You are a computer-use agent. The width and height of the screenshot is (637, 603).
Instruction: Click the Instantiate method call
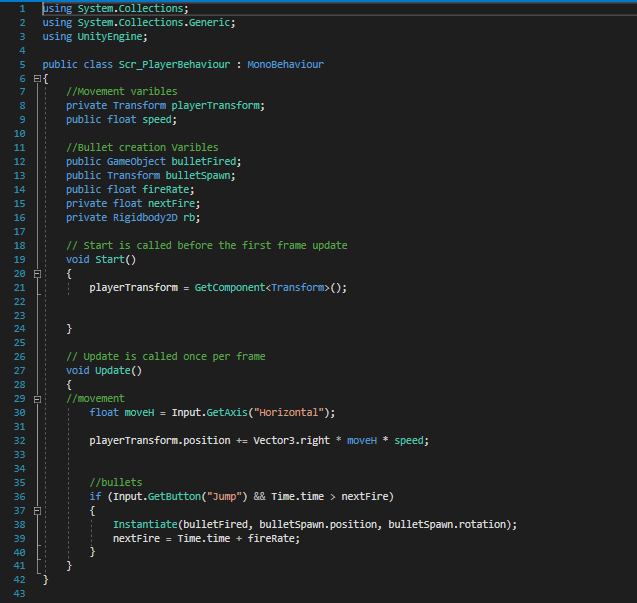[x=146, y=523]
